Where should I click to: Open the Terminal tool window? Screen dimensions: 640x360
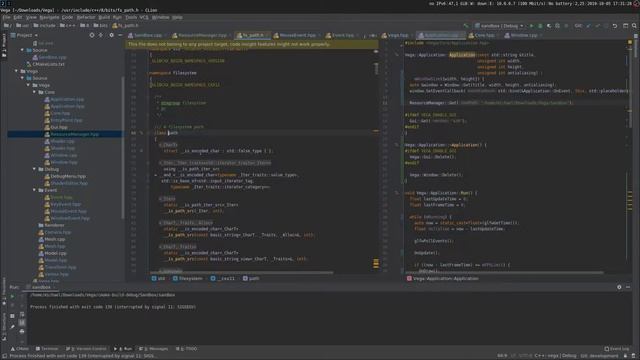47,349
